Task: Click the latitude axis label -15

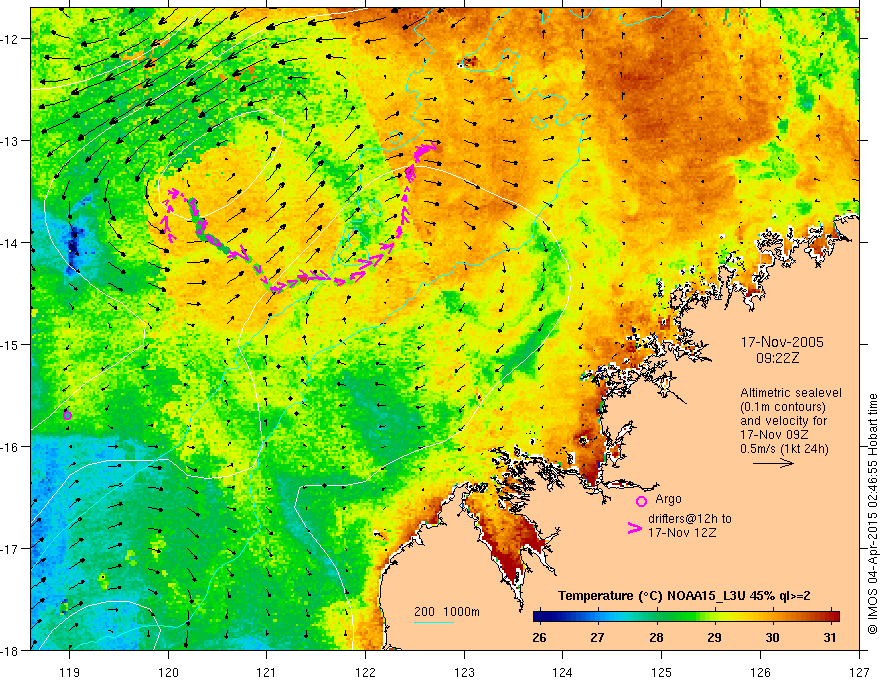Action: pos(11,344)
